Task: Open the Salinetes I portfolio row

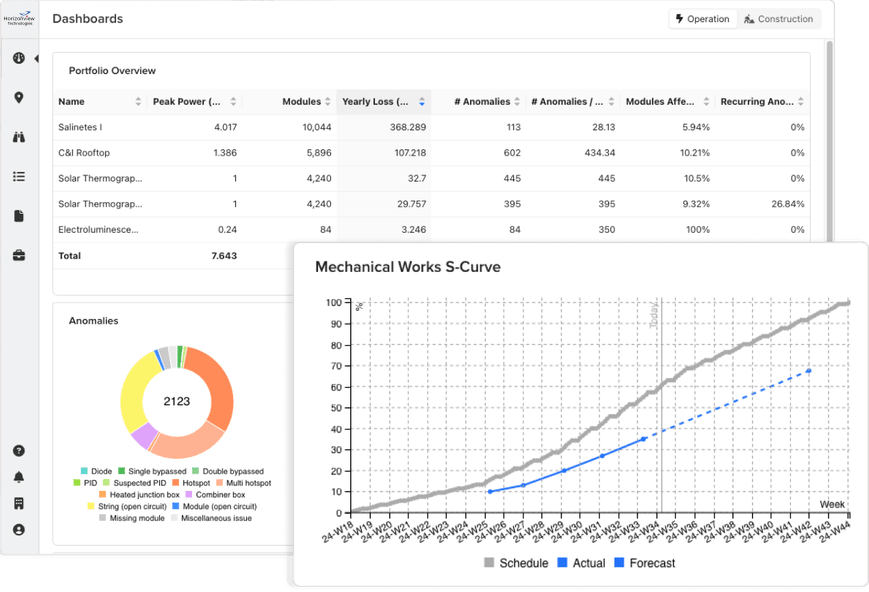Action: (80, 128)
